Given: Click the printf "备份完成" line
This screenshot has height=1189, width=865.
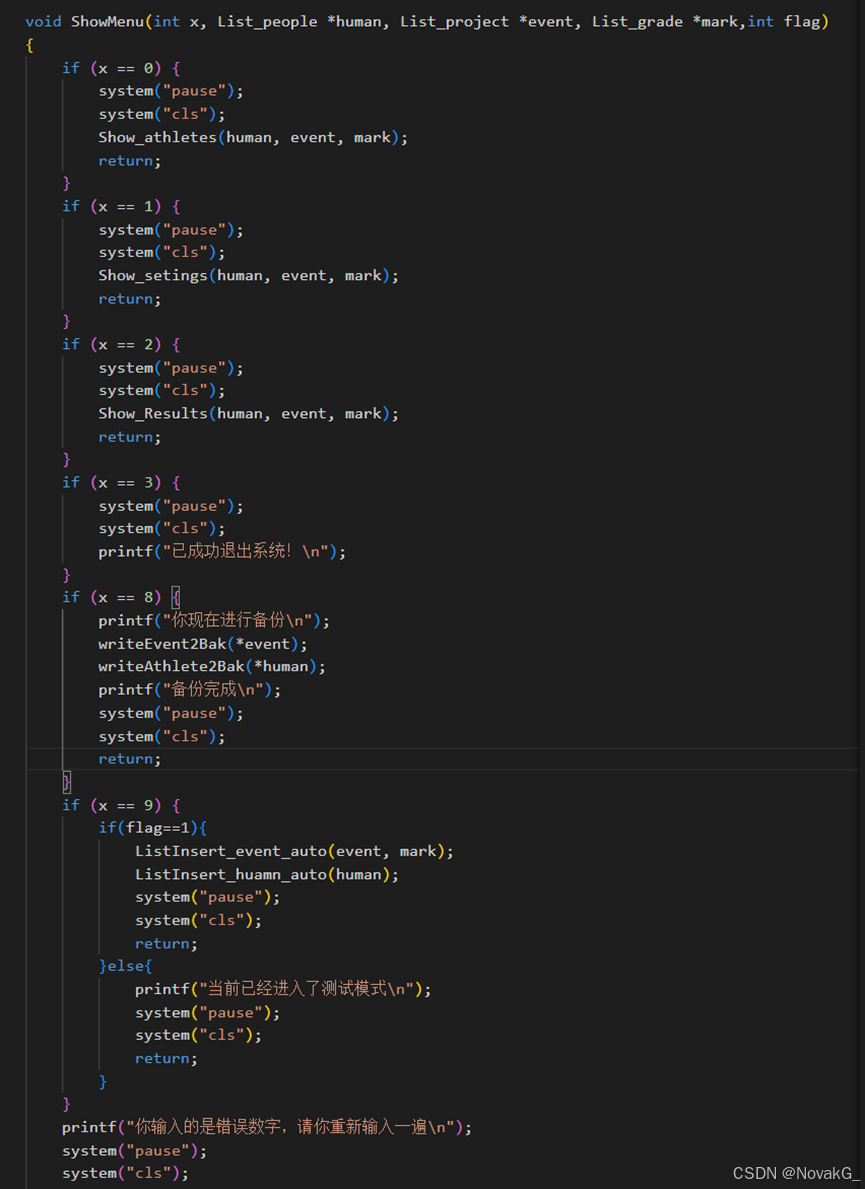Looking at the screenshot, I should pyautogui.click(x=190, y=689).
